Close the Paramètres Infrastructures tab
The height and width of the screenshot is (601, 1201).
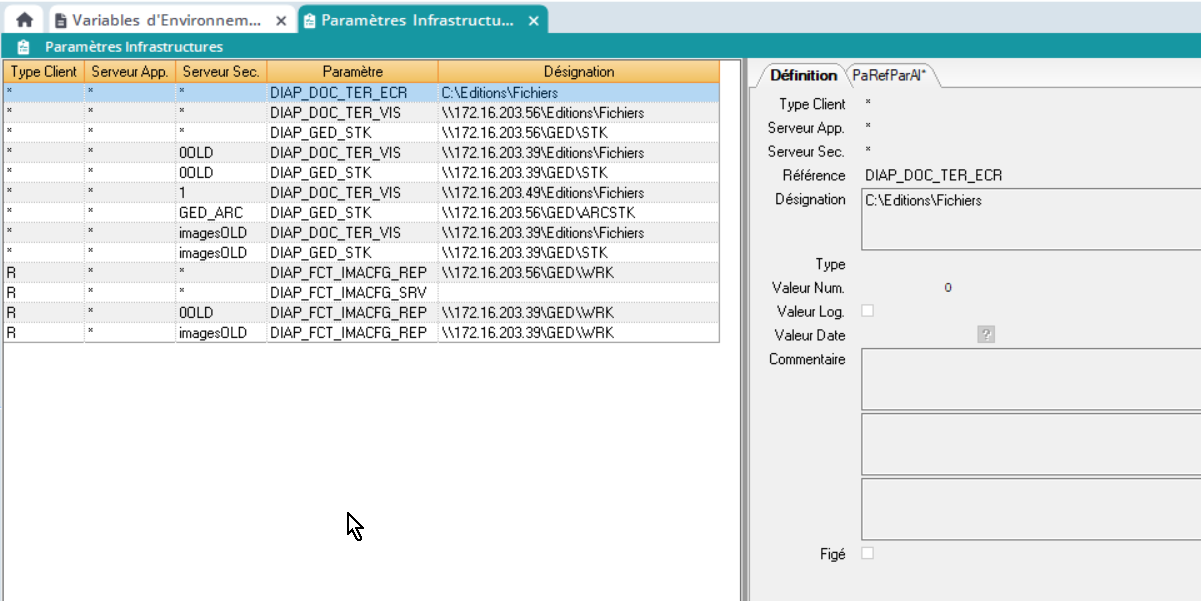[534, 21]
